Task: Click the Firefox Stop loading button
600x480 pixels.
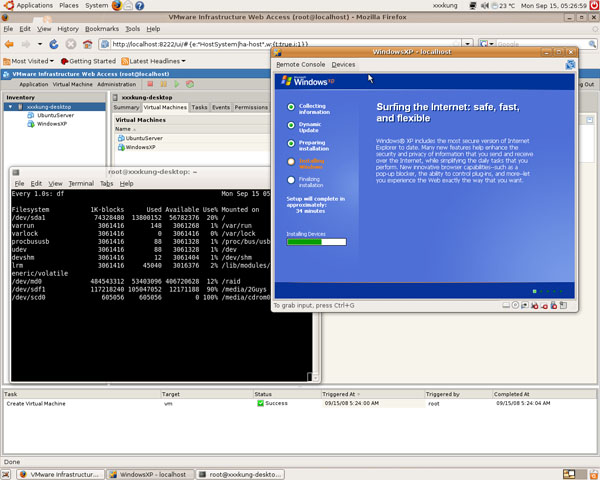Action: point(71,44)
